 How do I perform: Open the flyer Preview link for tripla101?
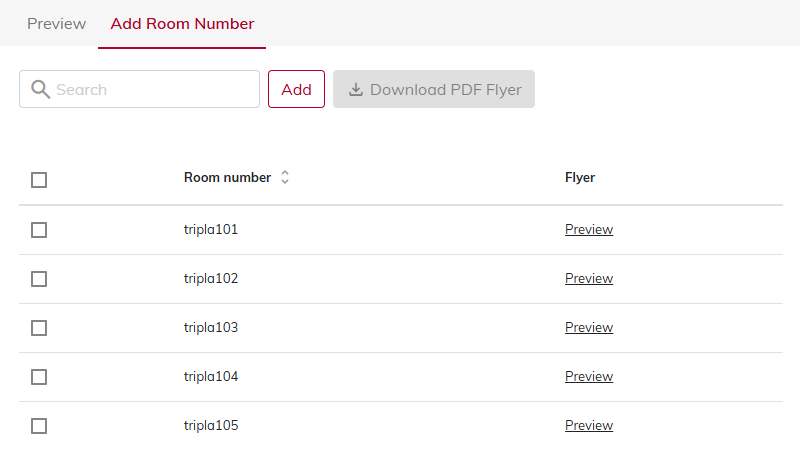pyautogui.click(x=589, y=229)
